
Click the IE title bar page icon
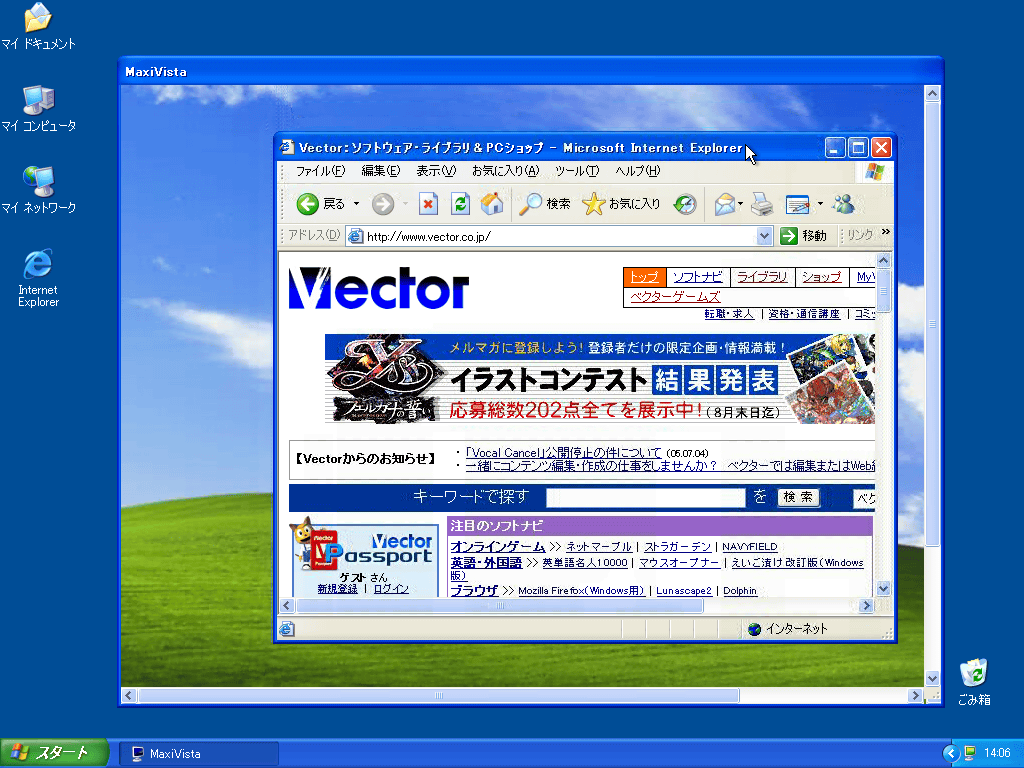287,147
